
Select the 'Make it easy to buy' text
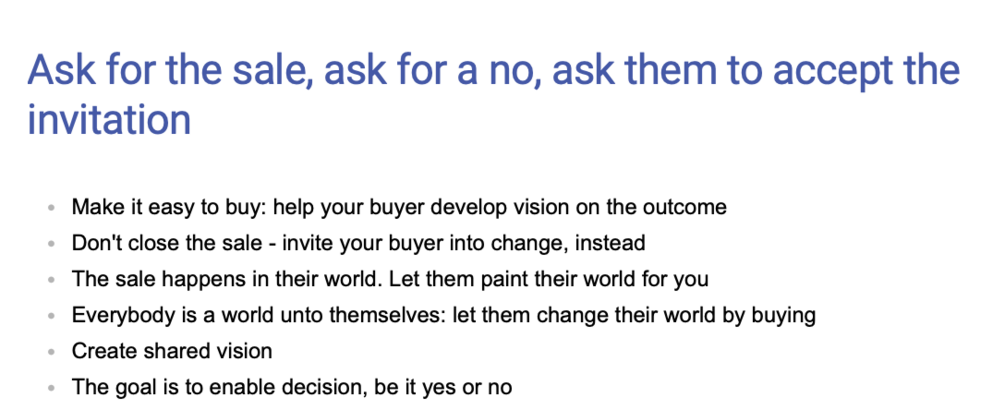point(167,208)
